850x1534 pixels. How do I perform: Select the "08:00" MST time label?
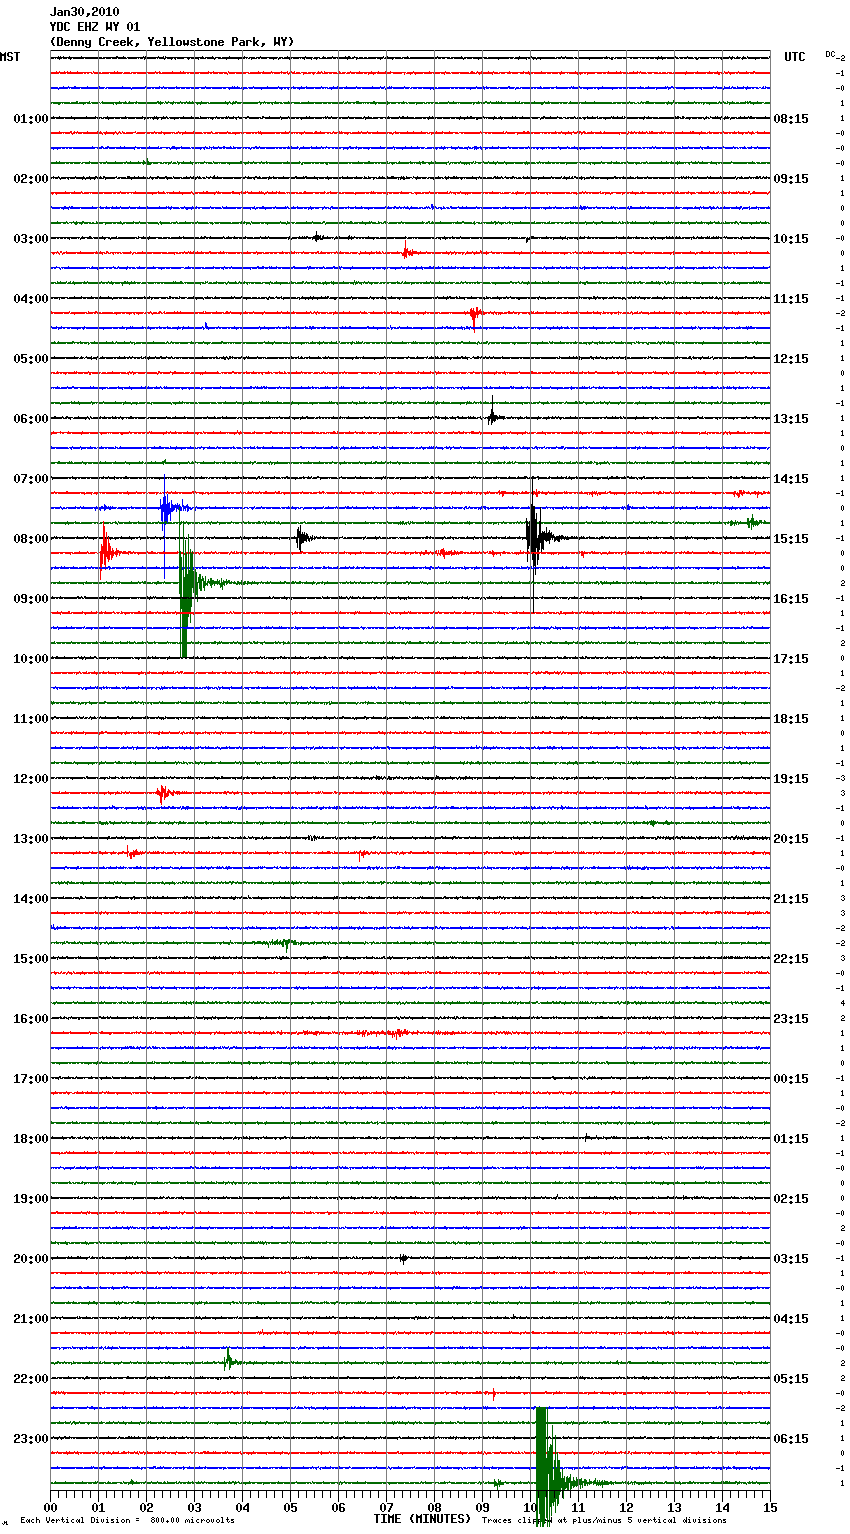(31, 539)
